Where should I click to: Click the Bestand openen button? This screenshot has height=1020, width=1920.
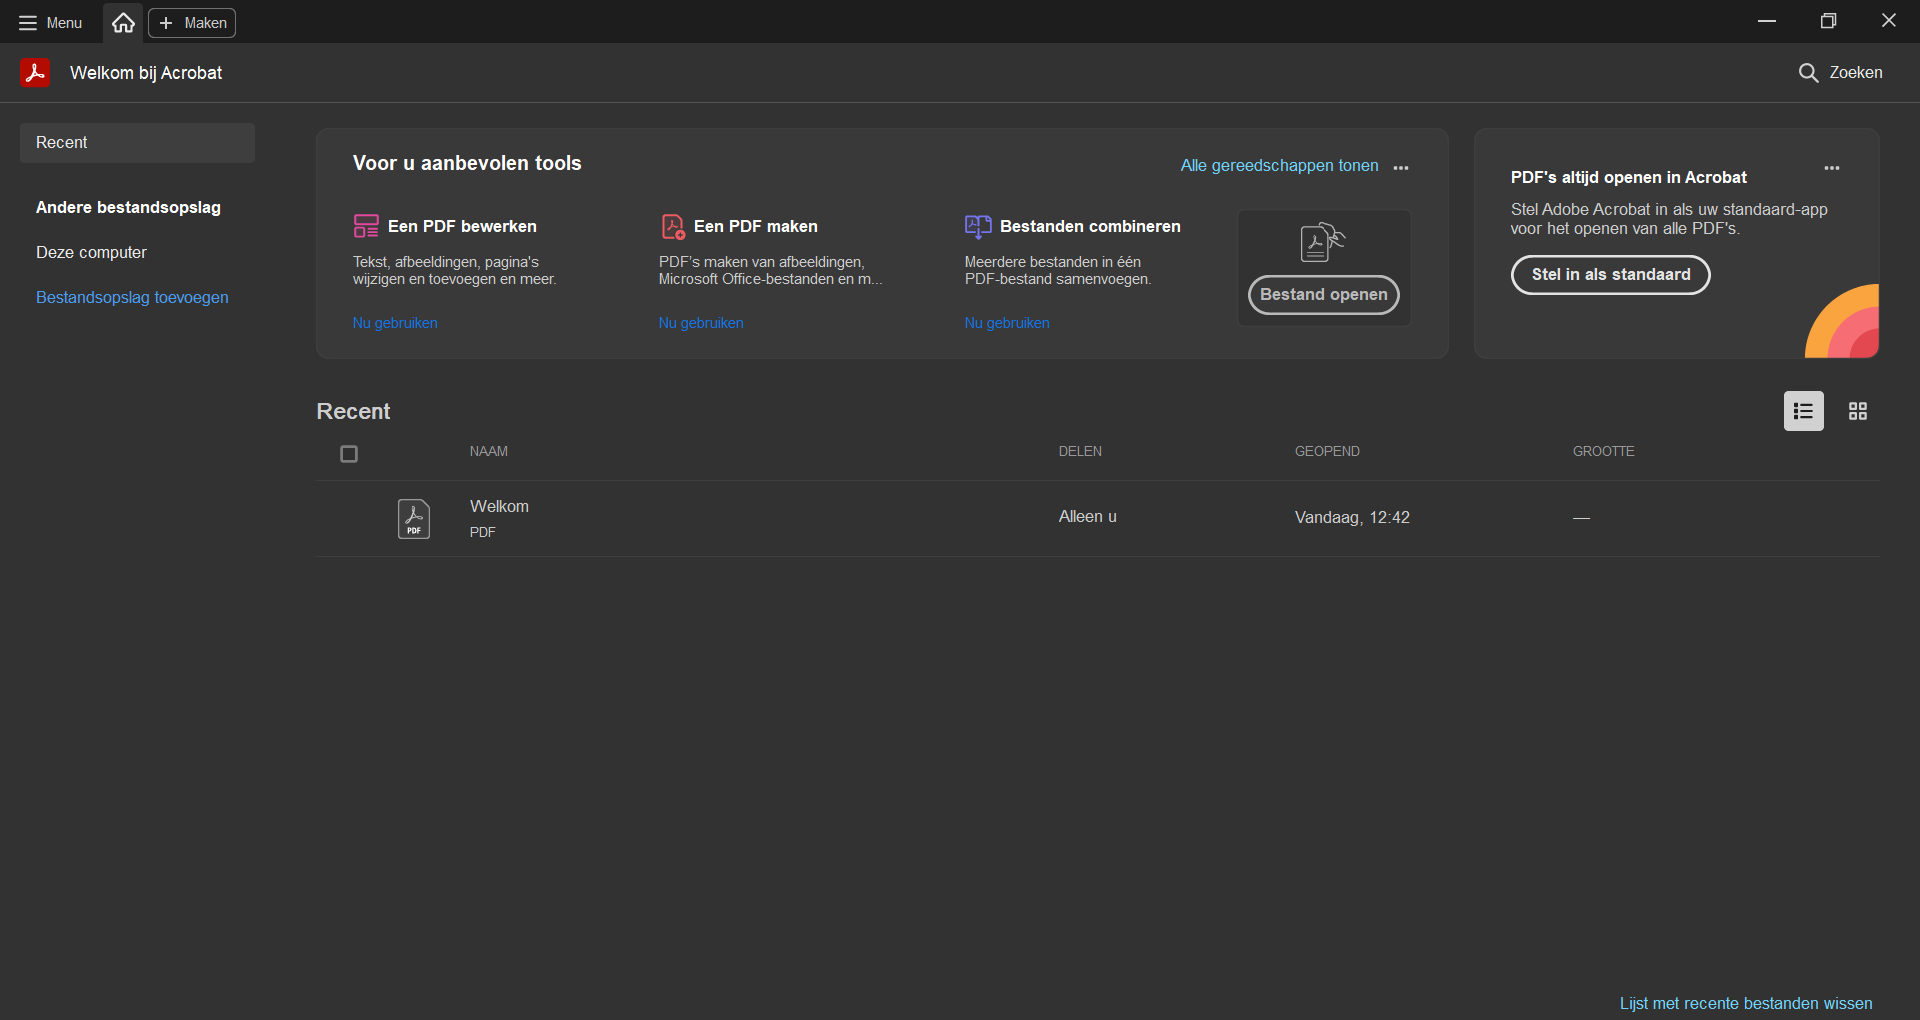coord(1324,295)
